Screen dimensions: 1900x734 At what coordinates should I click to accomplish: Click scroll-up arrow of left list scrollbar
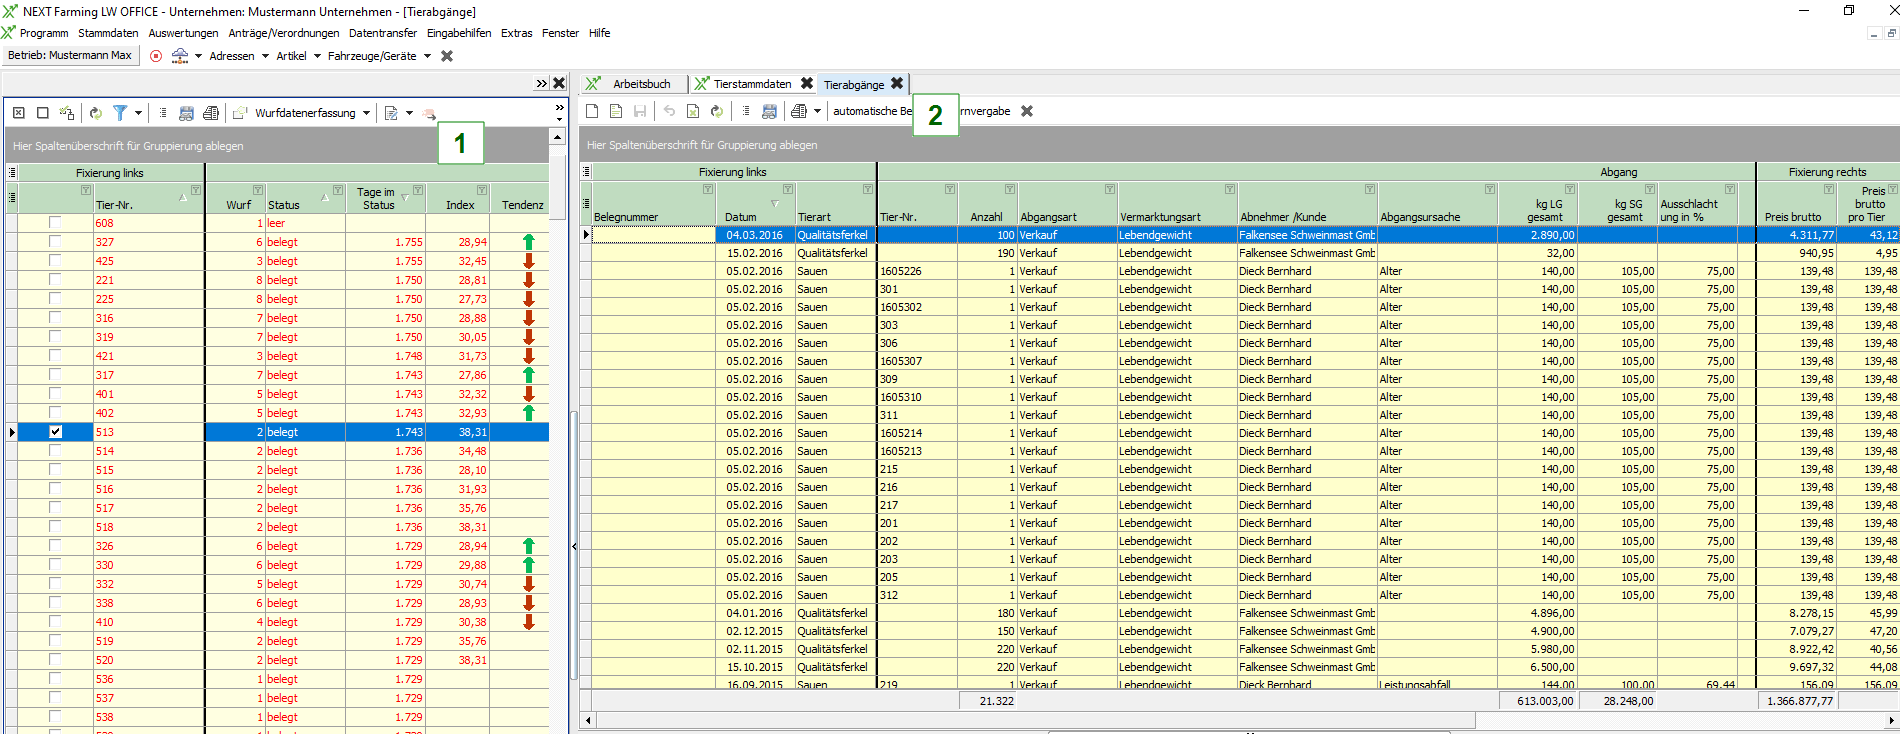tap(558, 136)
